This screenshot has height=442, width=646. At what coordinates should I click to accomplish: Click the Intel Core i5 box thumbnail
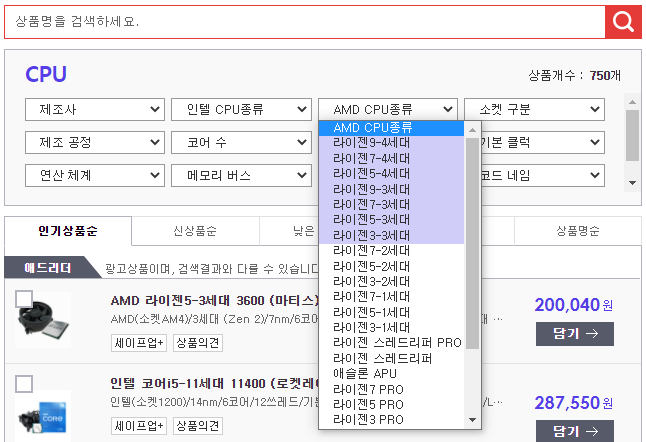[x=43, y=416]
